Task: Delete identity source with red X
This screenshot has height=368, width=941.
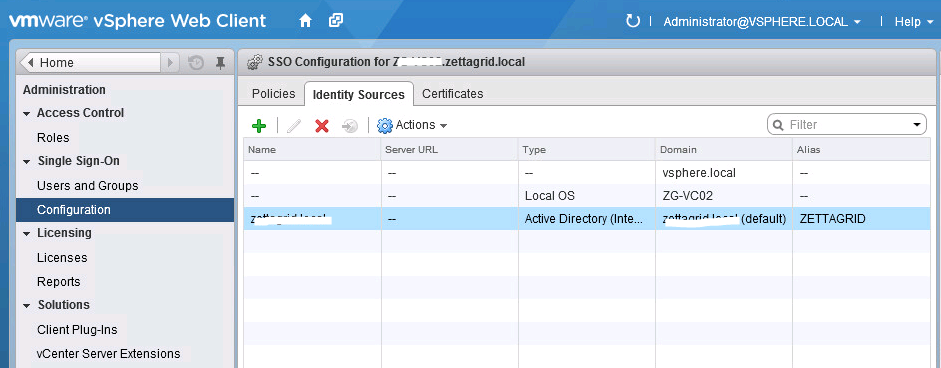Action: click(322, 125)
